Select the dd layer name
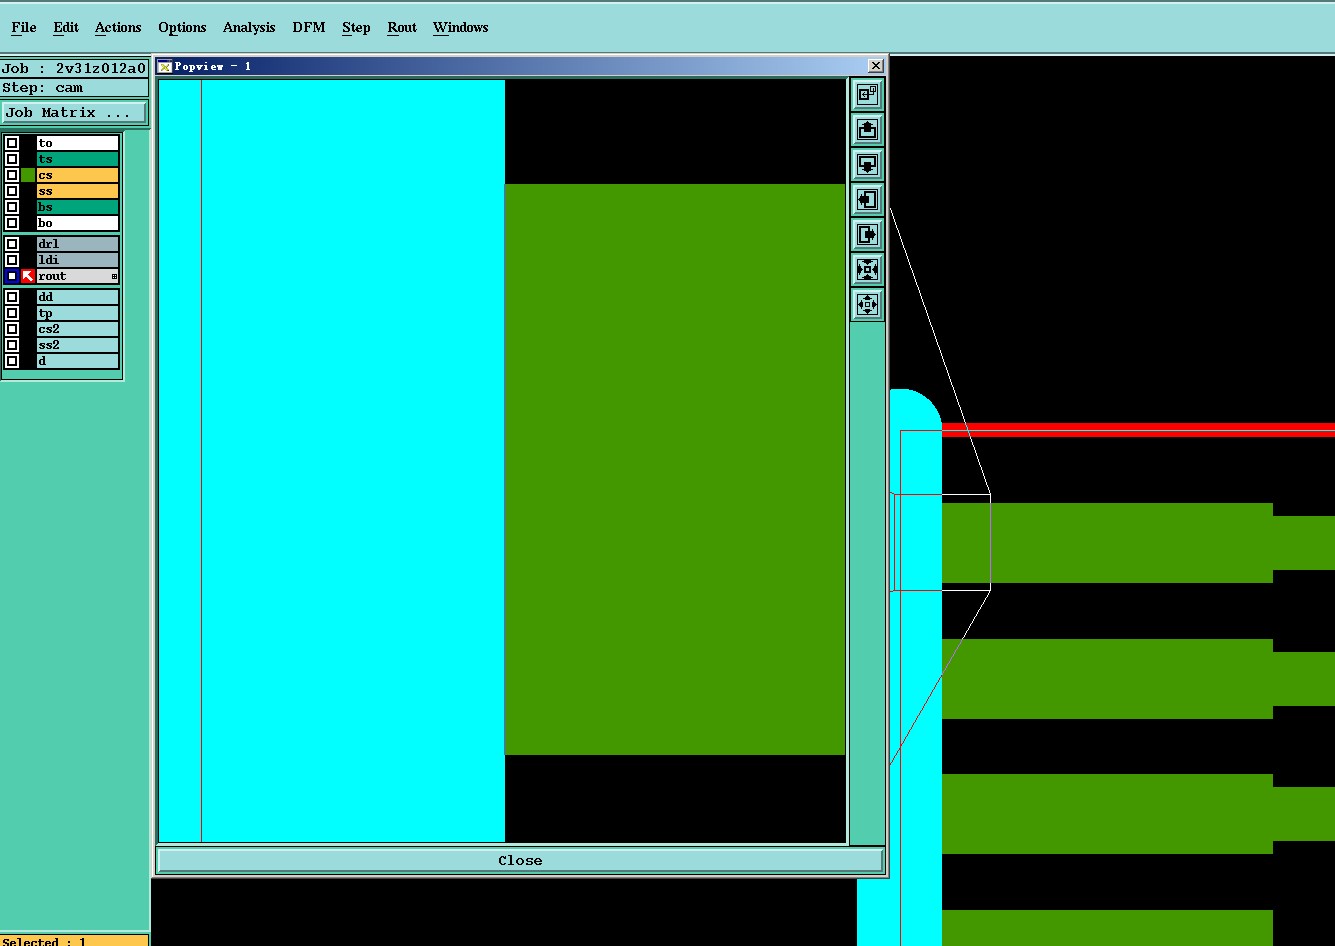1335x946 pixels. [x=78, y=297]
